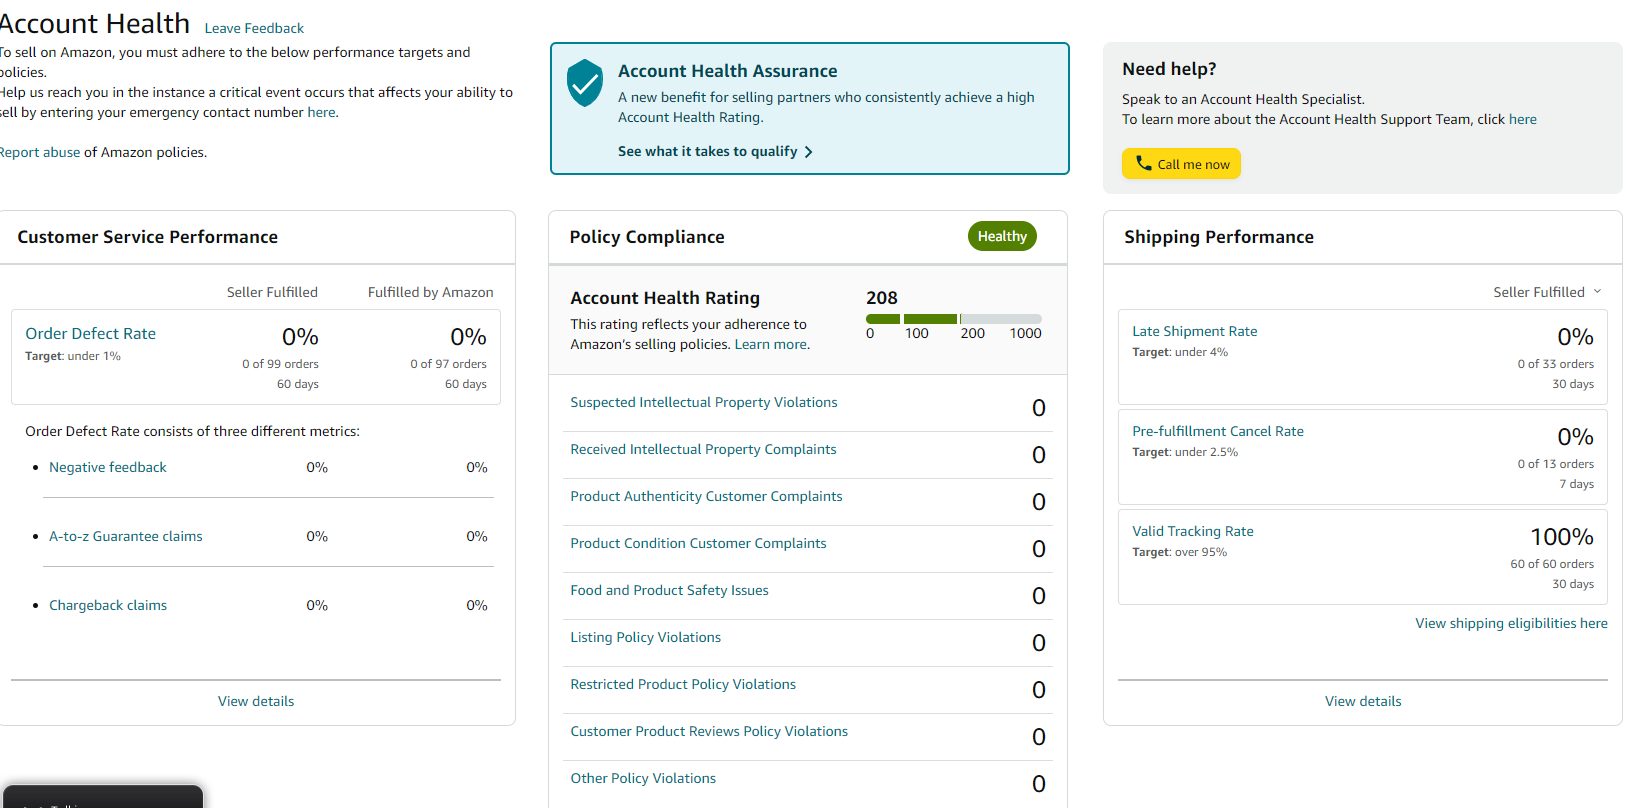Click View shipping eligibilities here
Screen dimensions: 1639x808
[1511, 623]
